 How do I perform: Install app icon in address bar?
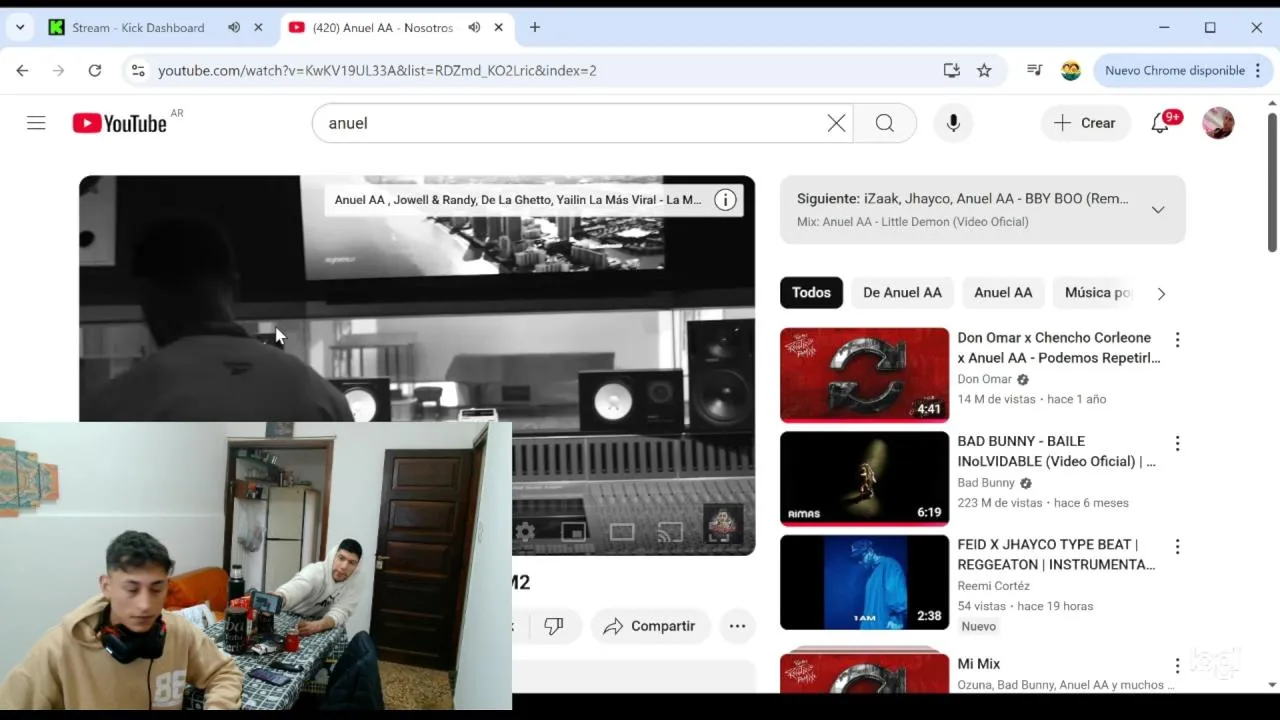[951, 70]
